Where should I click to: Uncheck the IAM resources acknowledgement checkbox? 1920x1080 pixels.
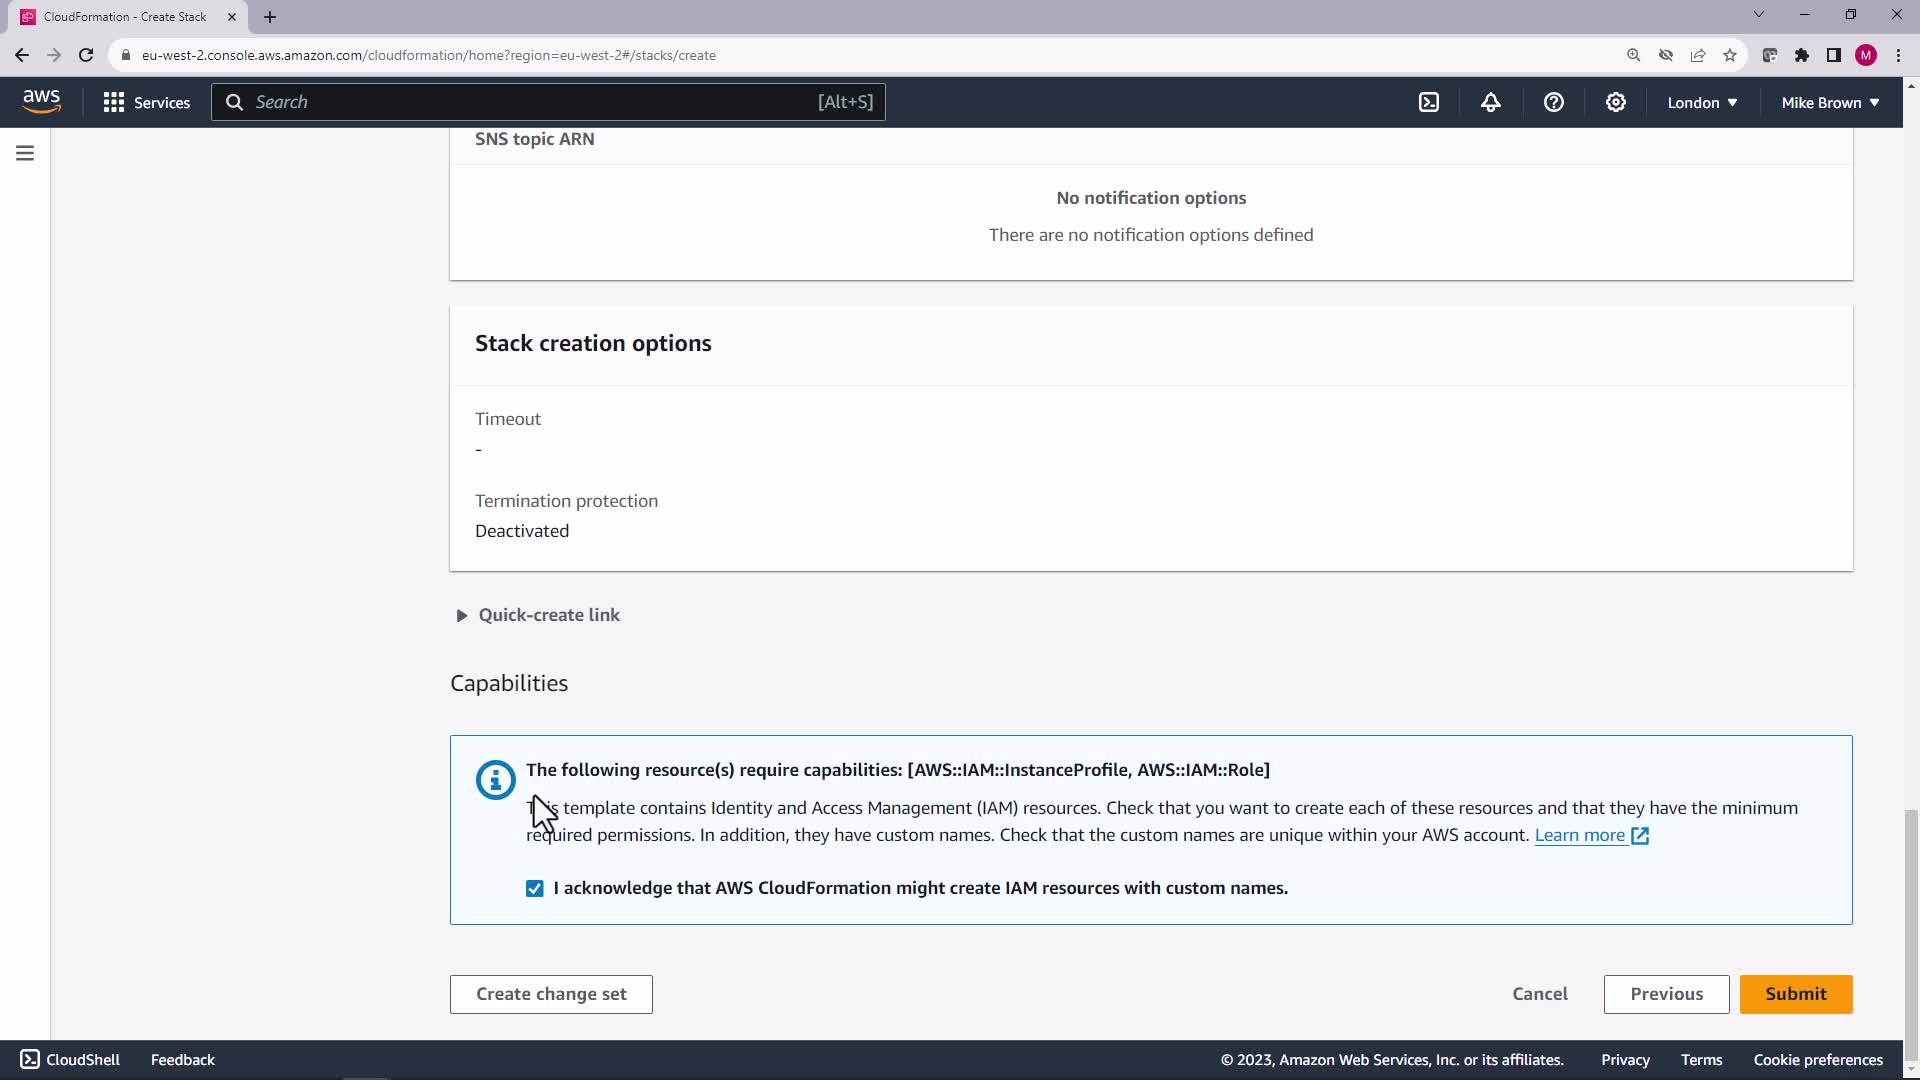pyautogui.click(x=535, y=889)
